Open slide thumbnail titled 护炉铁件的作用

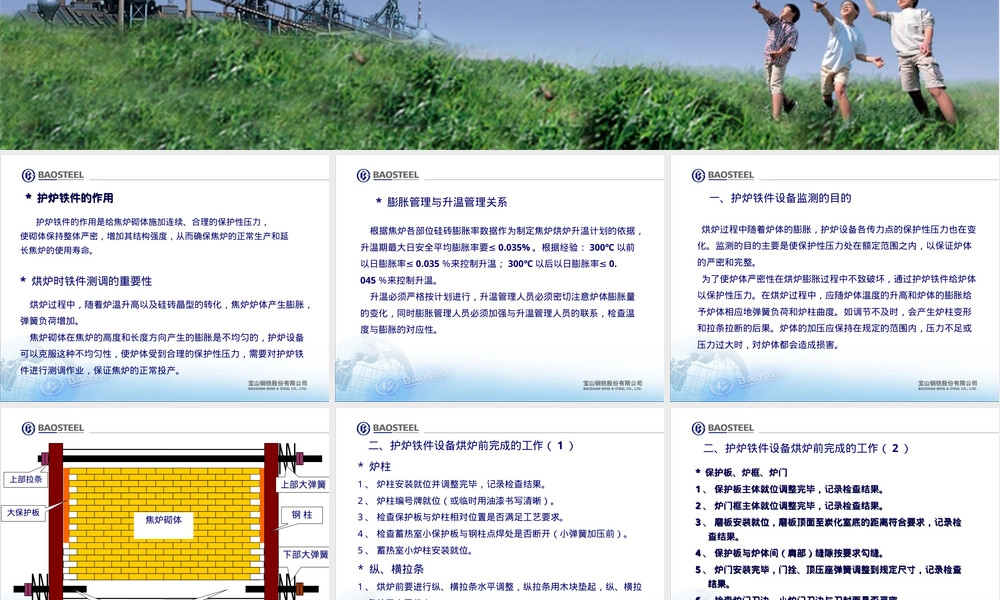pyautogui.click(x=165, y=278)
